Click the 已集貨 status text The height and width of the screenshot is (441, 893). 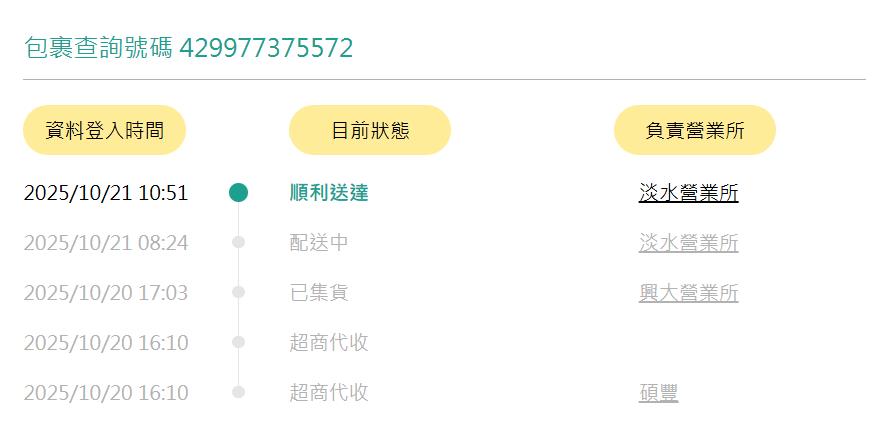(x=319, y=293)
